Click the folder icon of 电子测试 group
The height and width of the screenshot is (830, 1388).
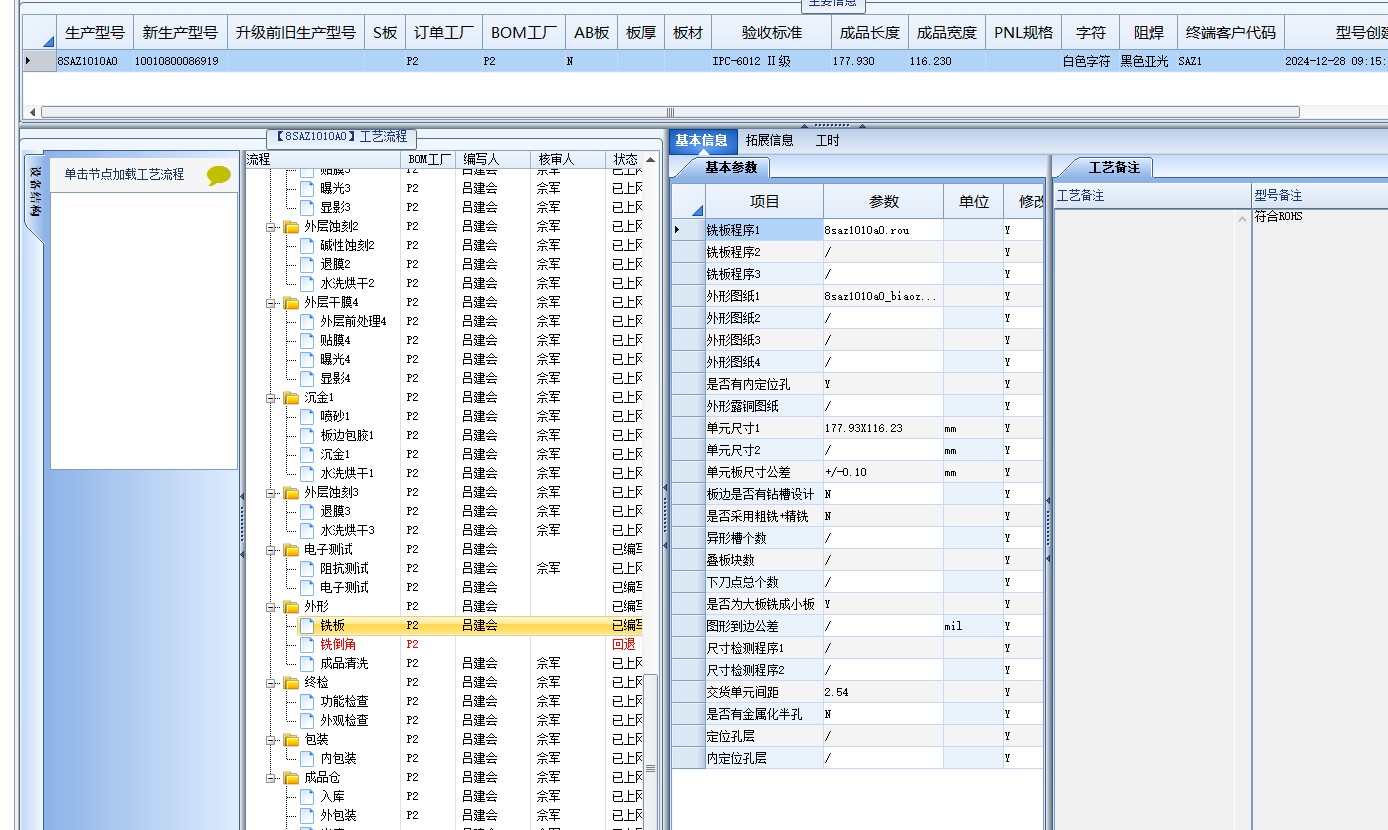[x=291, y=550]
